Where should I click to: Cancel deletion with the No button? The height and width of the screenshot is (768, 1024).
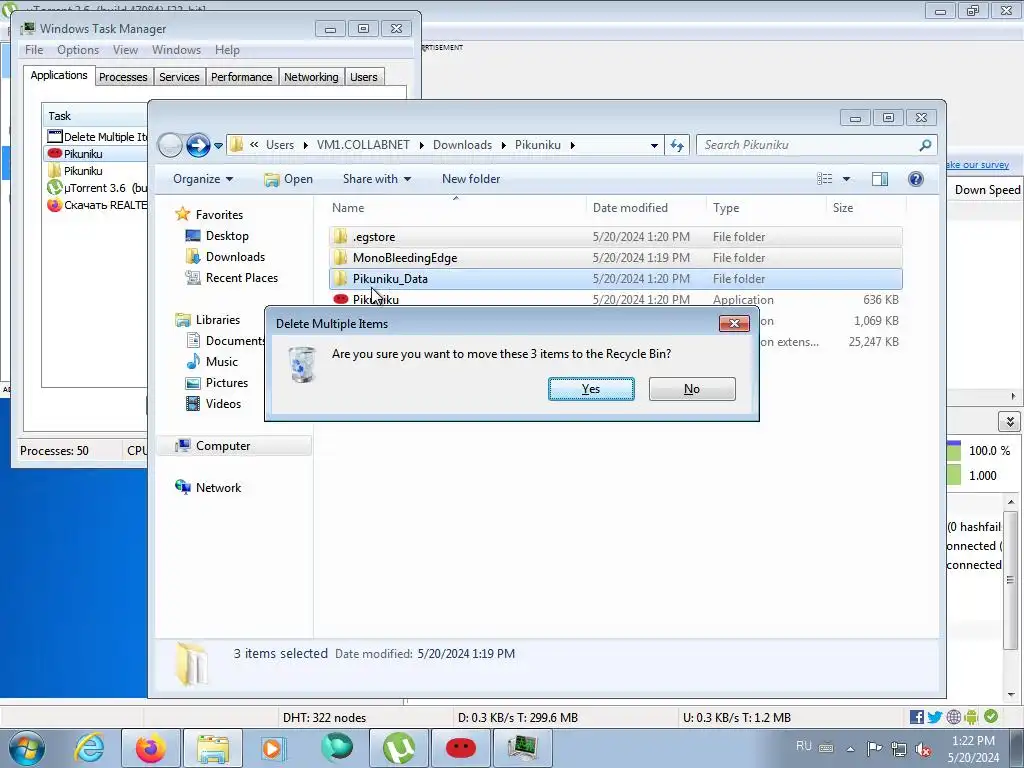(692, 389)
